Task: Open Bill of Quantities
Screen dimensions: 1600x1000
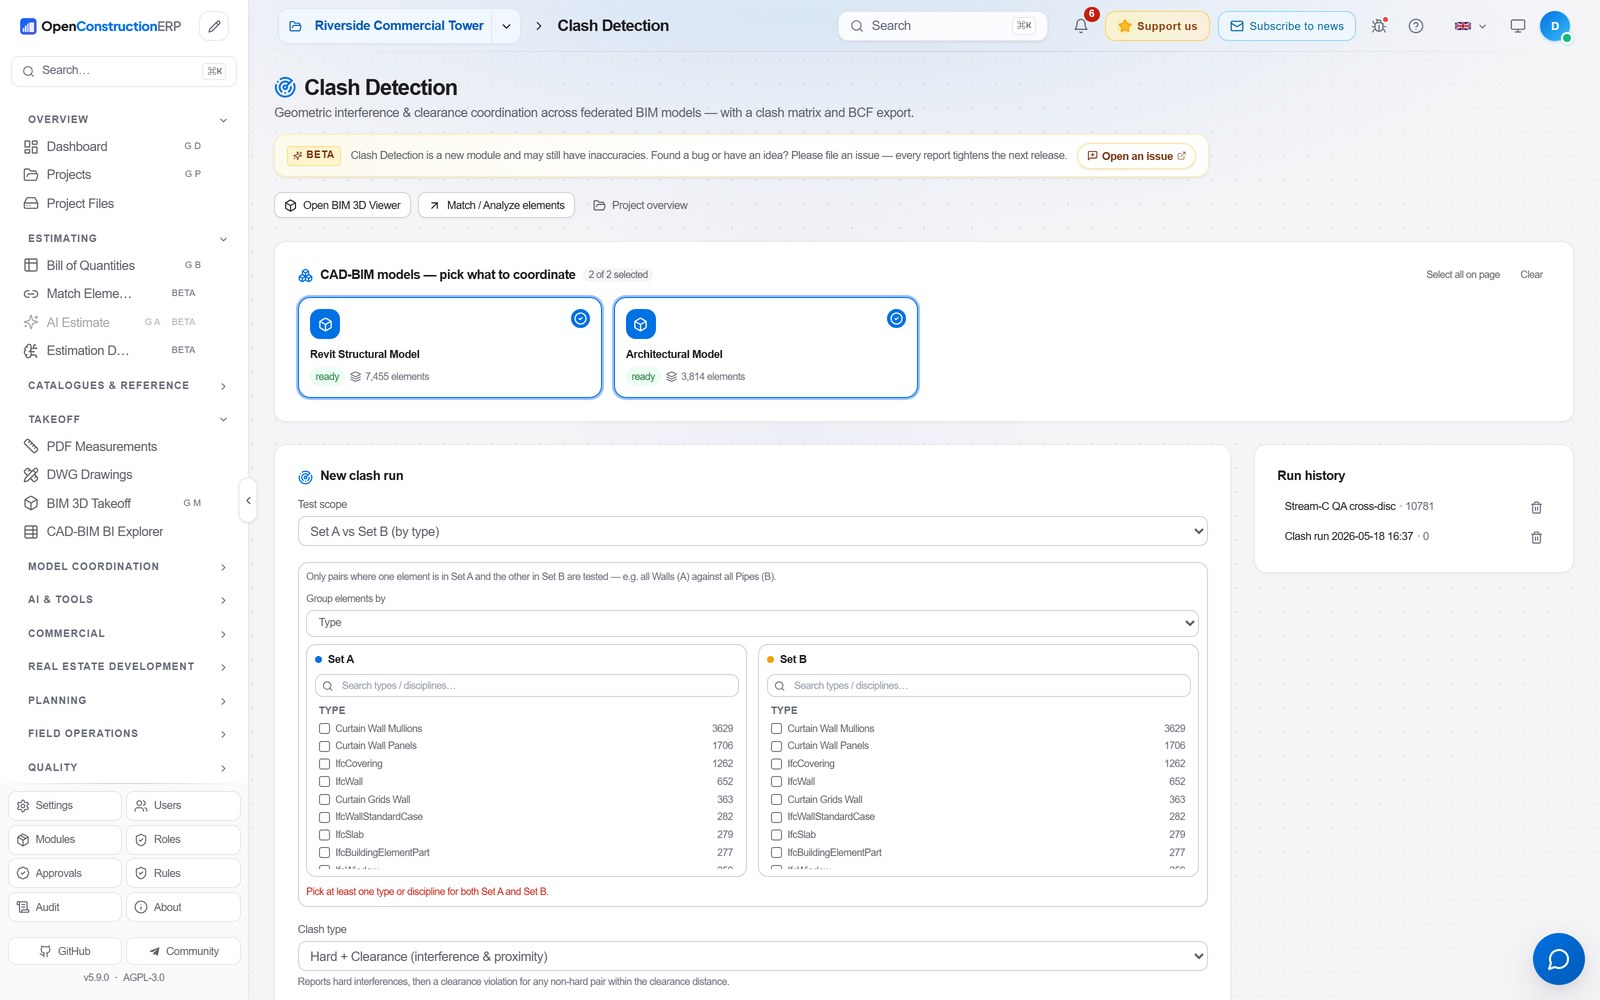Action: 124,265
